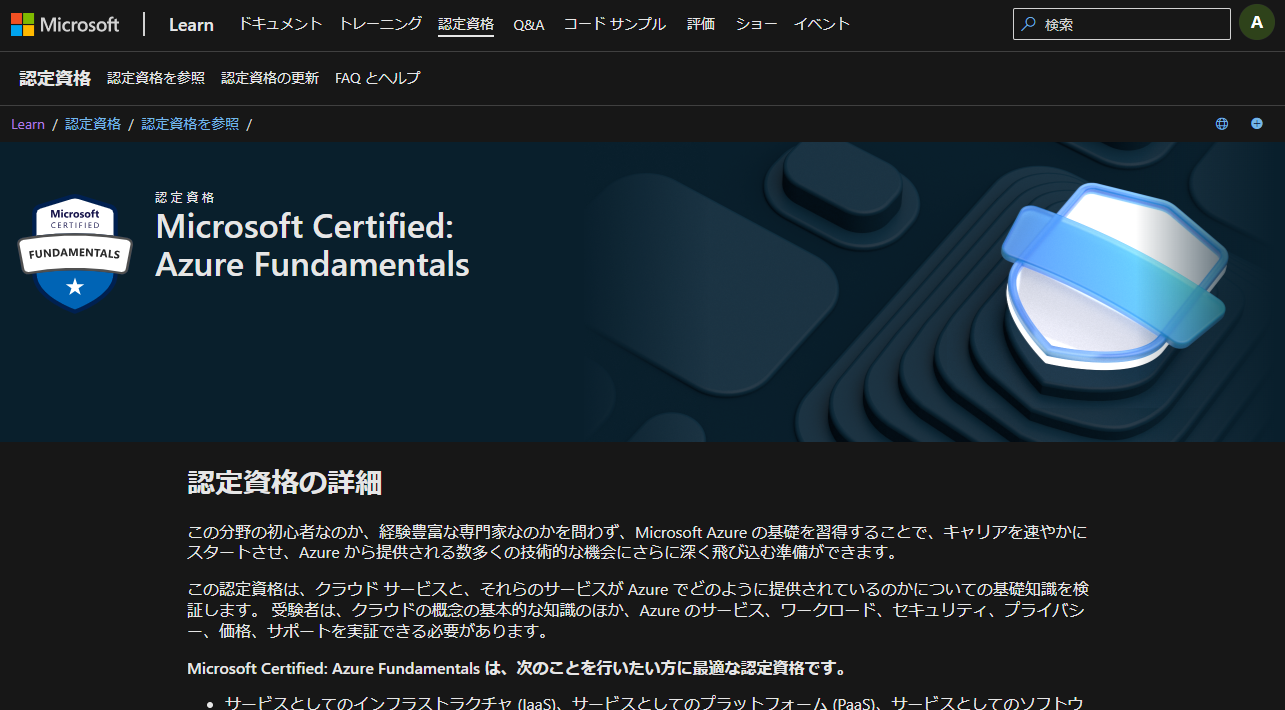Viewport: 1285px width, 710px height.
Task: Click the Azure Fundamentals certification badge
Action: [x=75, y=253]
